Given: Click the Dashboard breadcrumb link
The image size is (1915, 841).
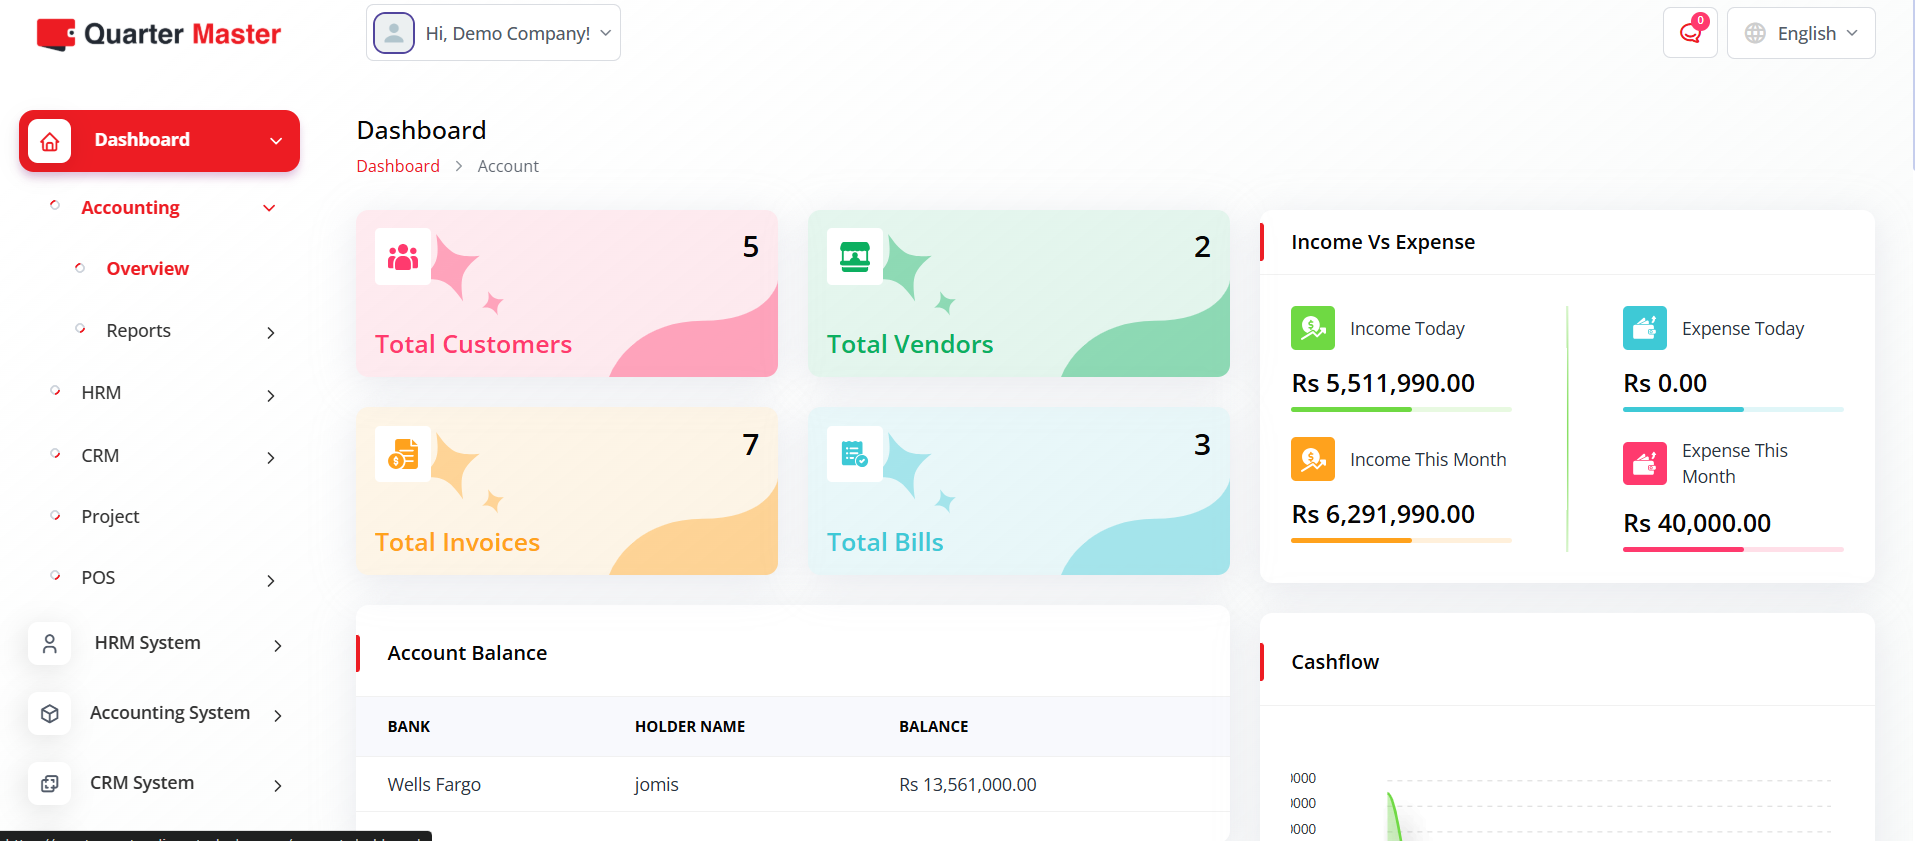Looking at the screenshot, I should [398, 166].
